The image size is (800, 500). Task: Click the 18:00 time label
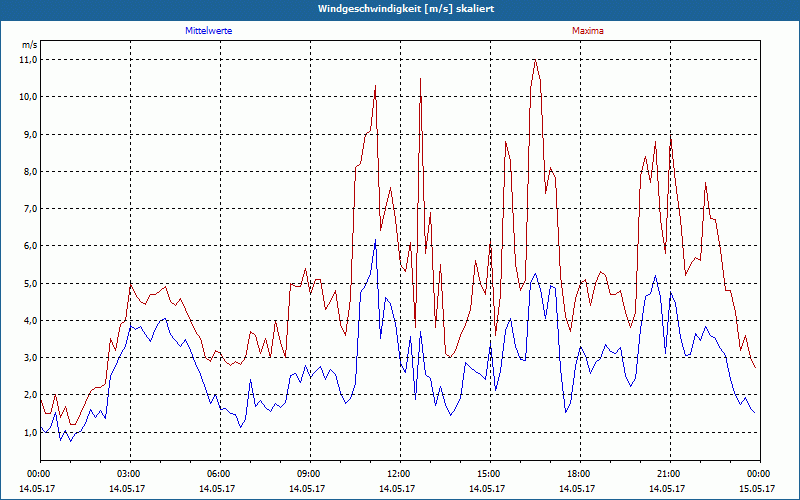tap(580, 474)
